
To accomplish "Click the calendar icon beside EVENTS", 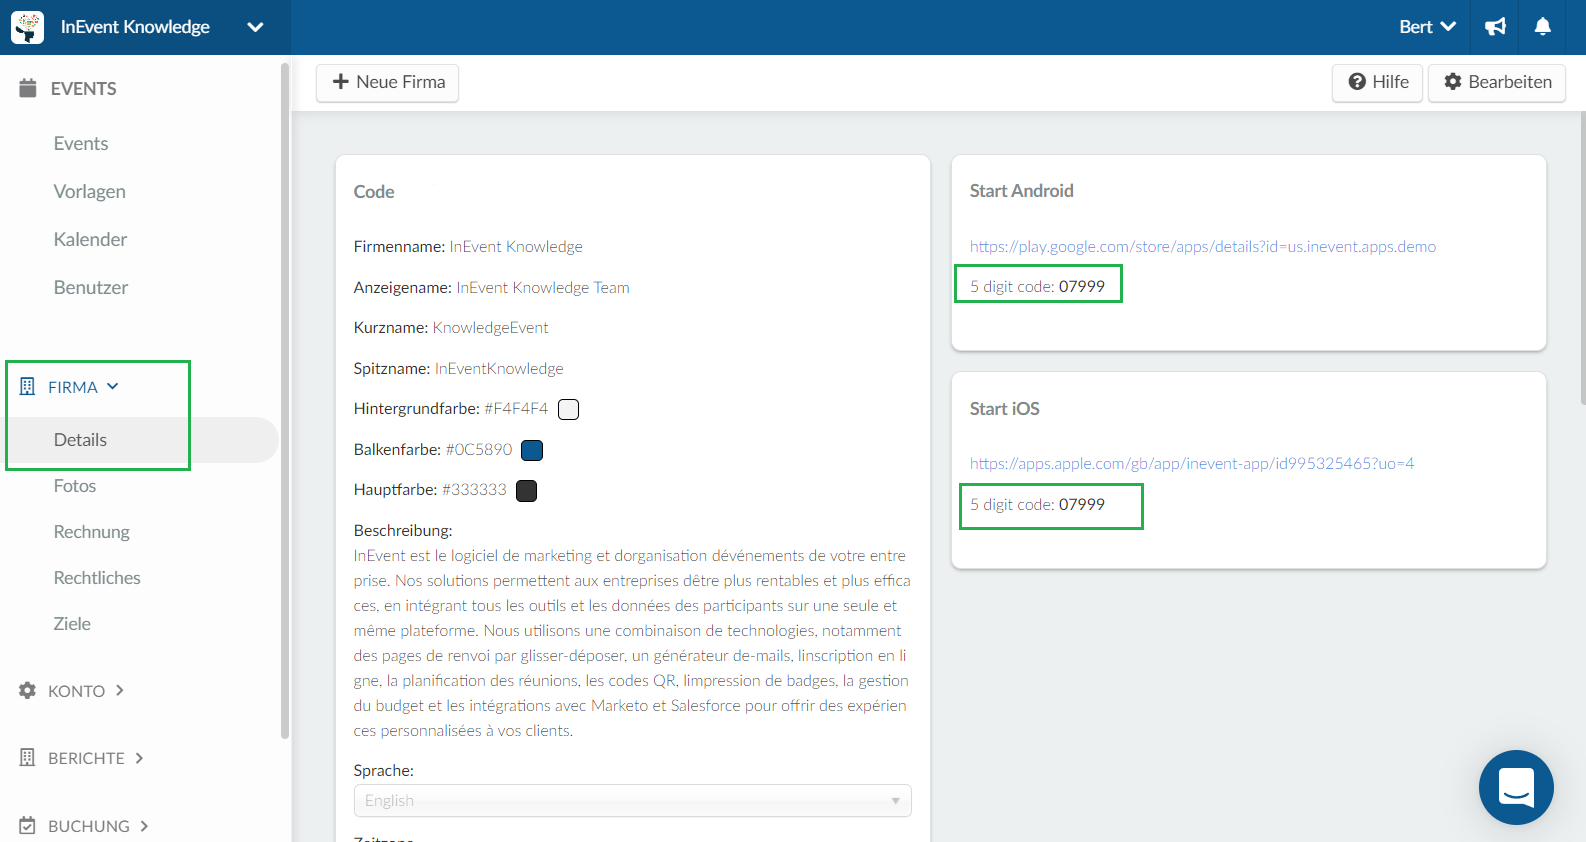I will [28, 88].
